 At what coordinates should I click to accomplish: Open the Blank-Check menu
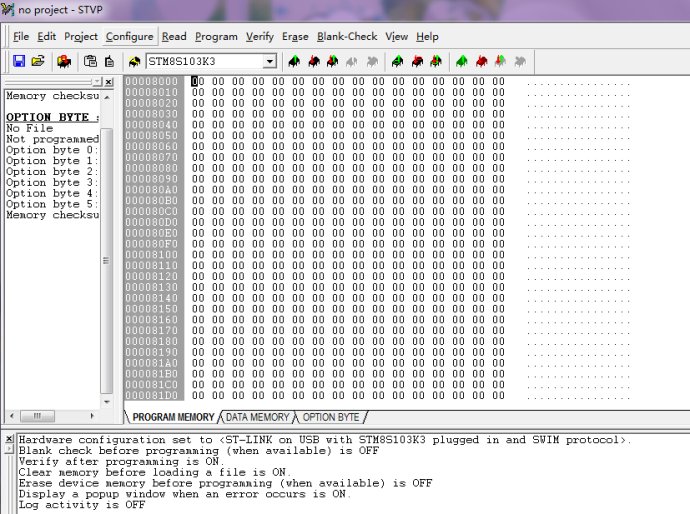[347, 36]
